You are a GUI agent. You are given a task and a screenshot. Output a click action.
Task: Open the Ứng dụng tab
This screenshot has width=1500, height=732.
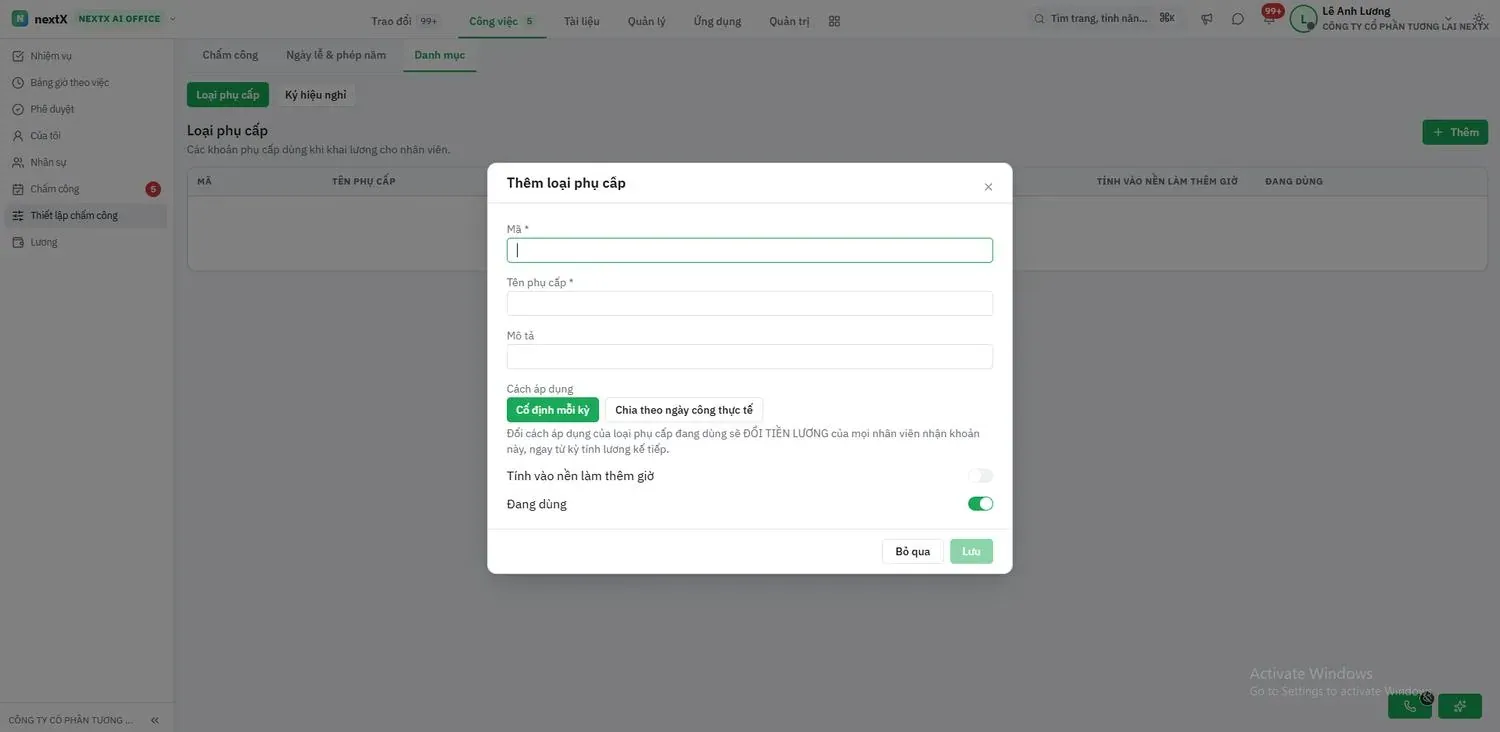tap(718, 20)
